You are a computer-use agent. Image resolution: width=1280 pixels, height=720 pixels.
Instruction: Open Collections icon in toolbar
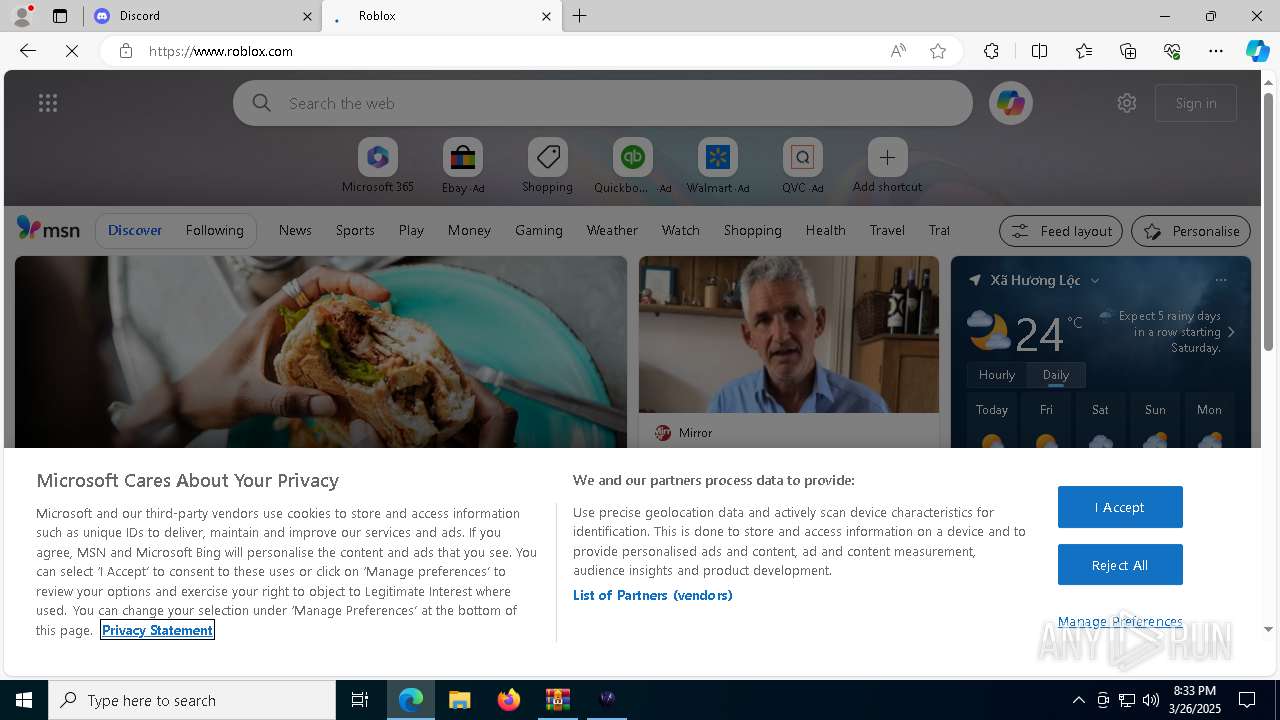tap(1128, 51)
